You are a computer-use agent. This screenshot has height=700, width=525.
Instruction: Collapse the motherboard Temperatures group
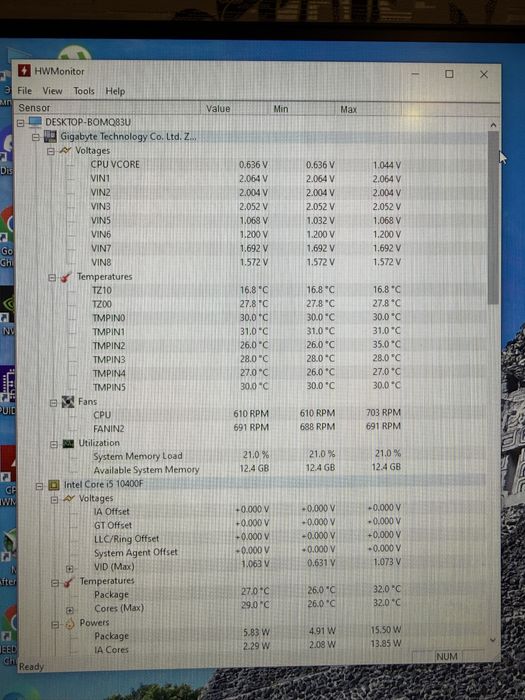(x=52, y=278)
